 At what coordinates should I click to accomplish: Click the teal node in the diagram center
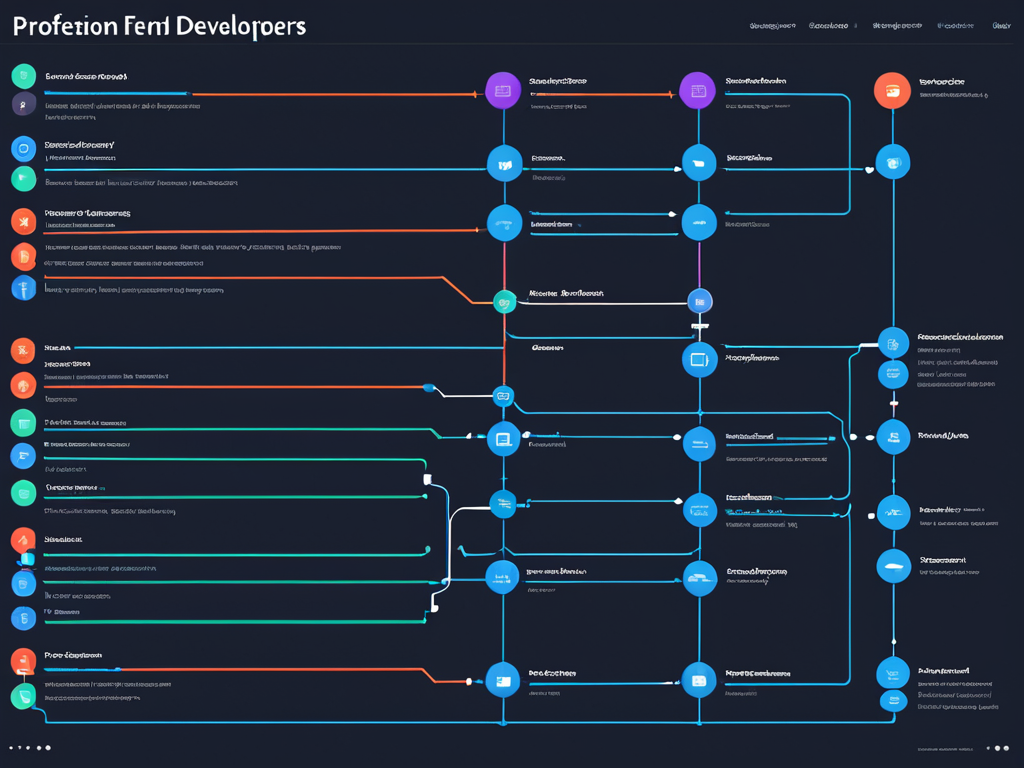[x=505, y=300]
